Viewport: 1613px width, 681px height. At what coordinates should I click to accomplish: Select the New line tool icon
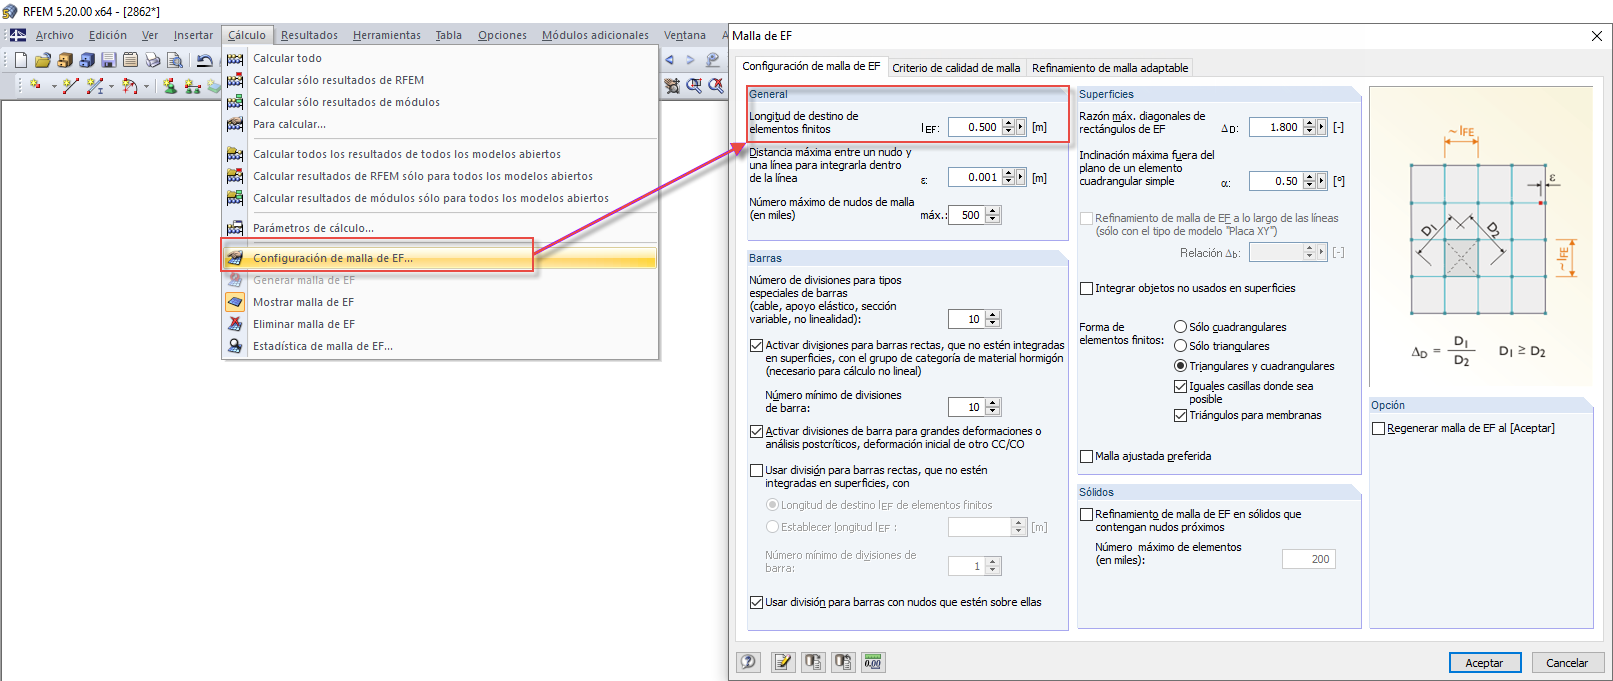(70, 86)
